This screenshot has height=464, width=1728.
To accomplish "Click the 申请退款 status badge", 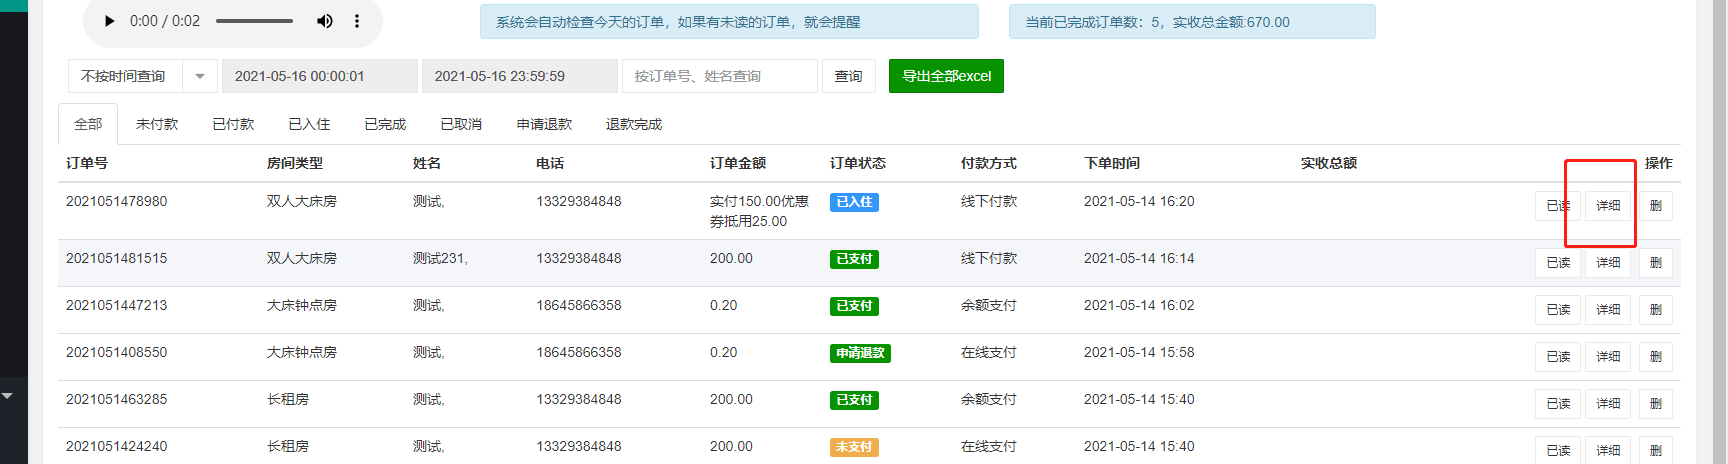I will pos(860,353).
